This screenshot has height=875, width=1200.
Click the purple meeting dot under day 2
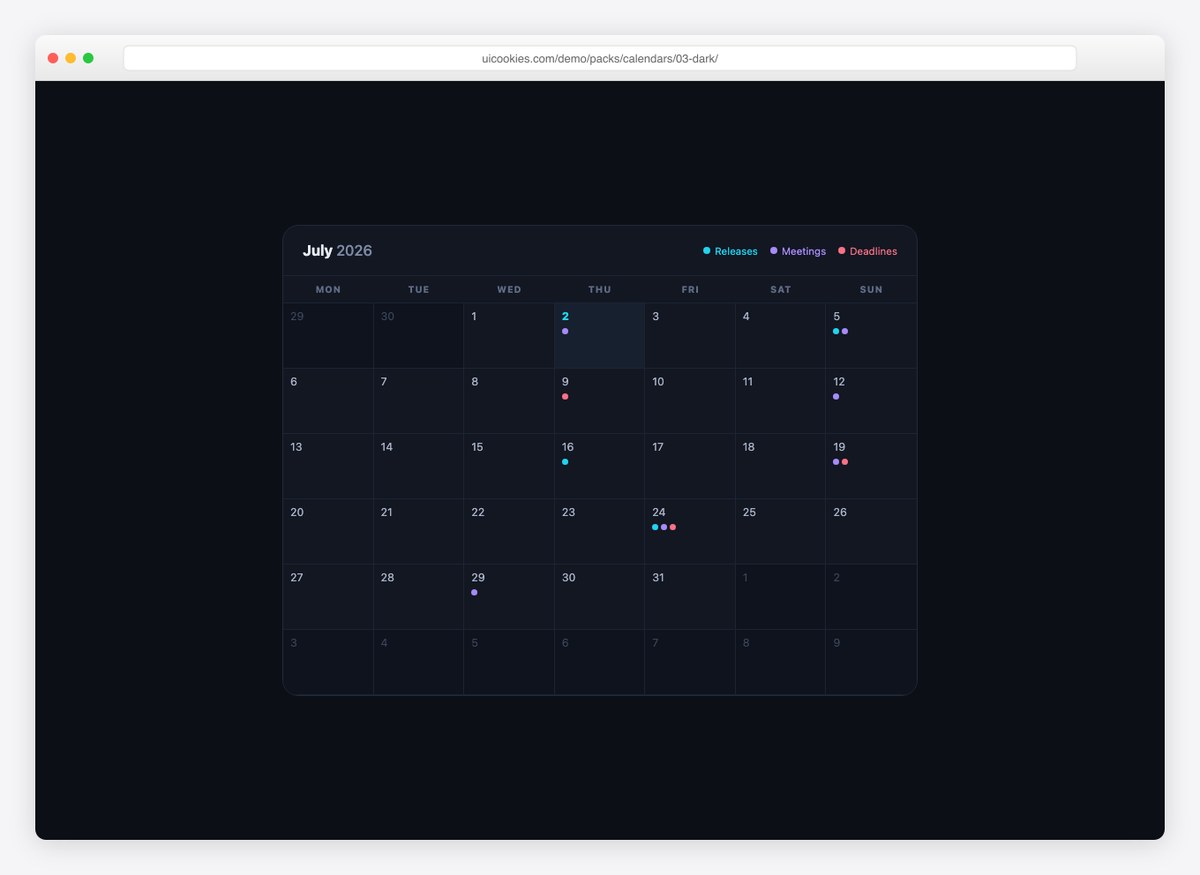point(565,331)
